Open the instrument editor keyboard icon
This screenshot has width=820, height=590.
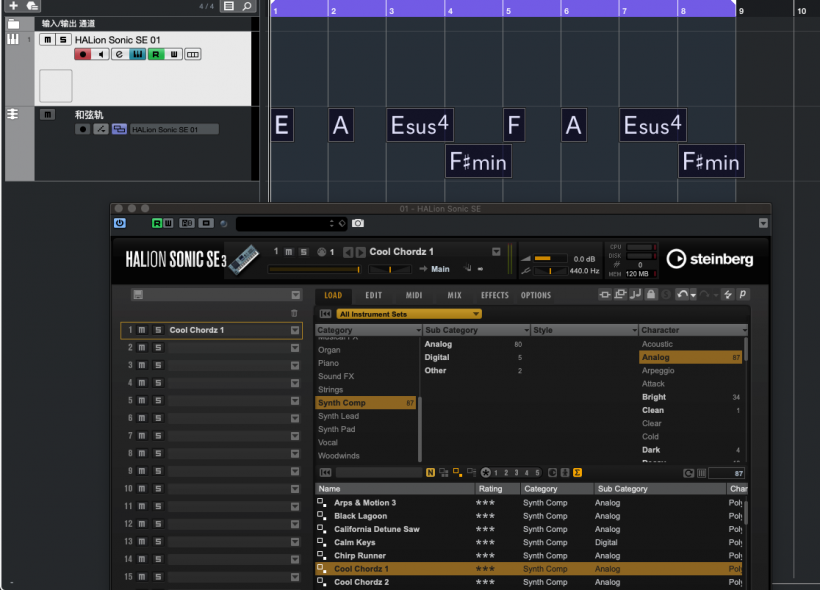(138, 54)
